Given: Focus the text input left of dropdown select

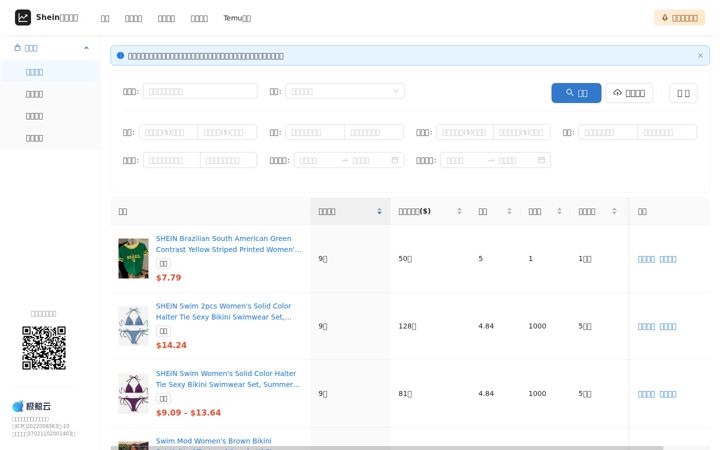Looking at the screenshot, I should 200,91.
